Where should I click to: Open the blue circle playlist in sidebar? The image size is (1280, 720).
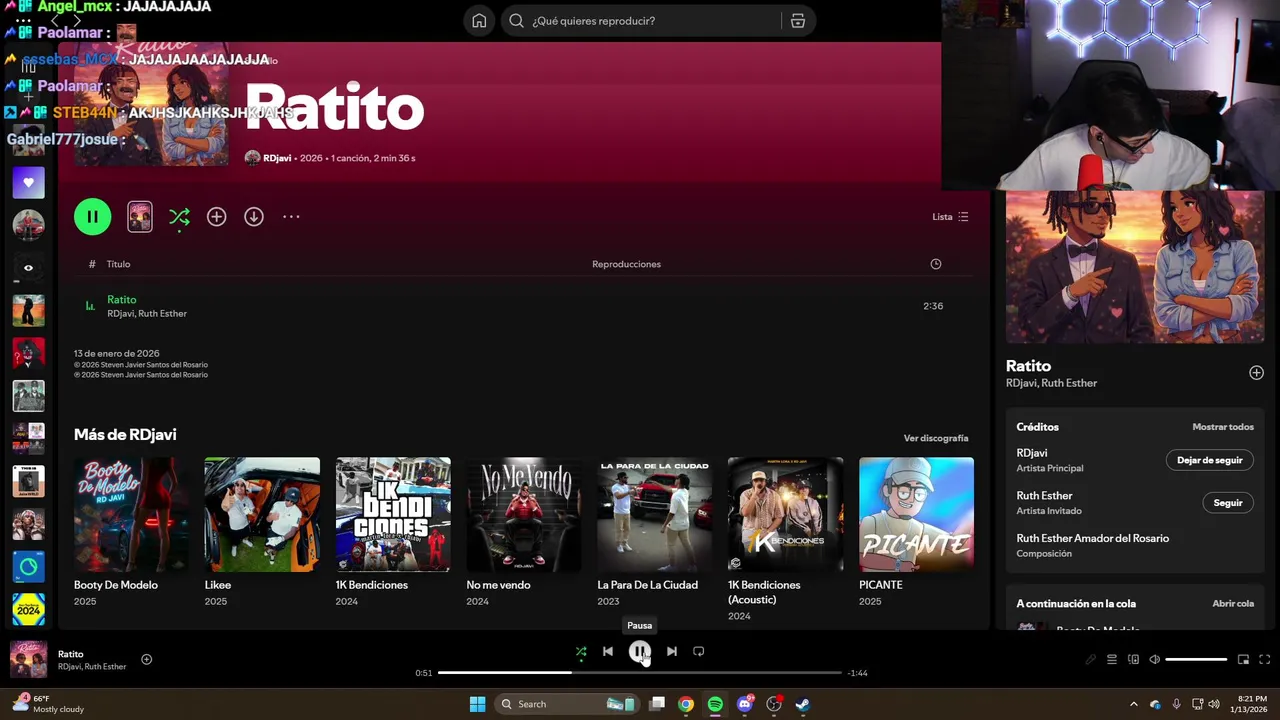click(28, 567)
